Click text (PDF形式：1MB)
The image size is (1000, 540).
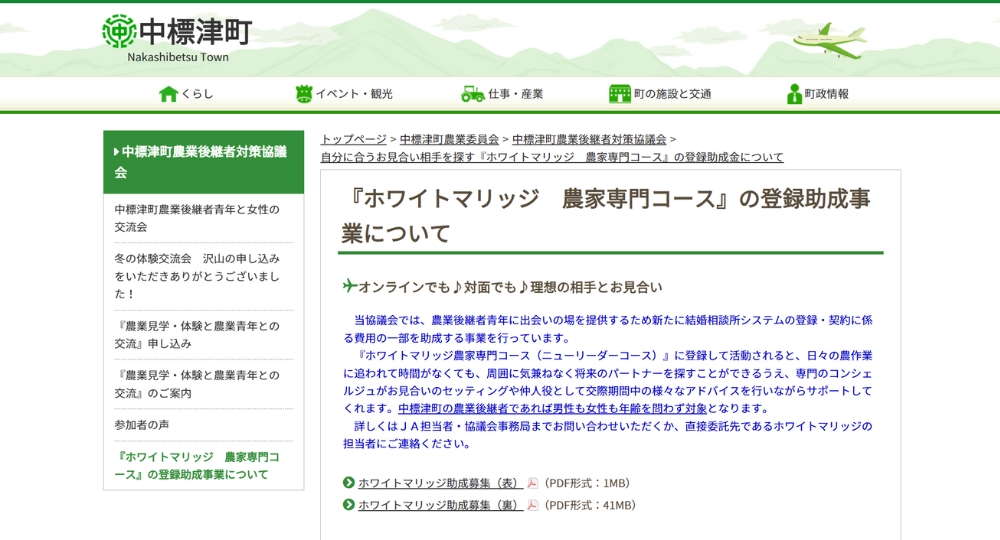587,483
